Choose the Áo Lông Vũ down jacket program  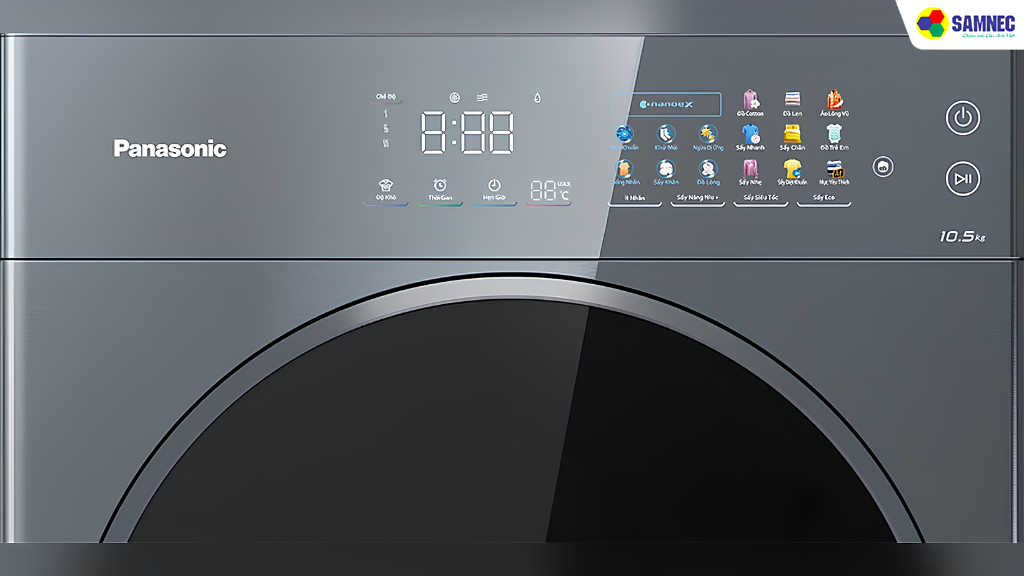coord(834,103)
